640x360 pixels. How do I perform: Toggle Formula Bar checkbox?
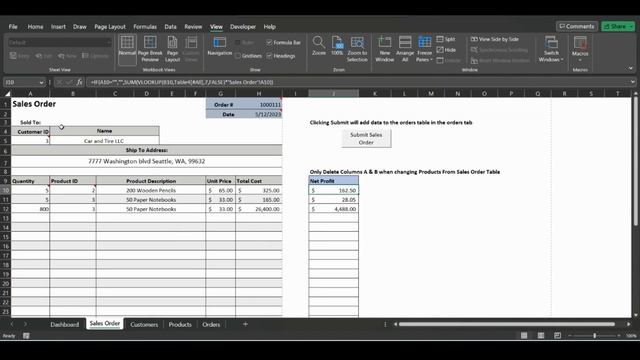coord(269,42)
